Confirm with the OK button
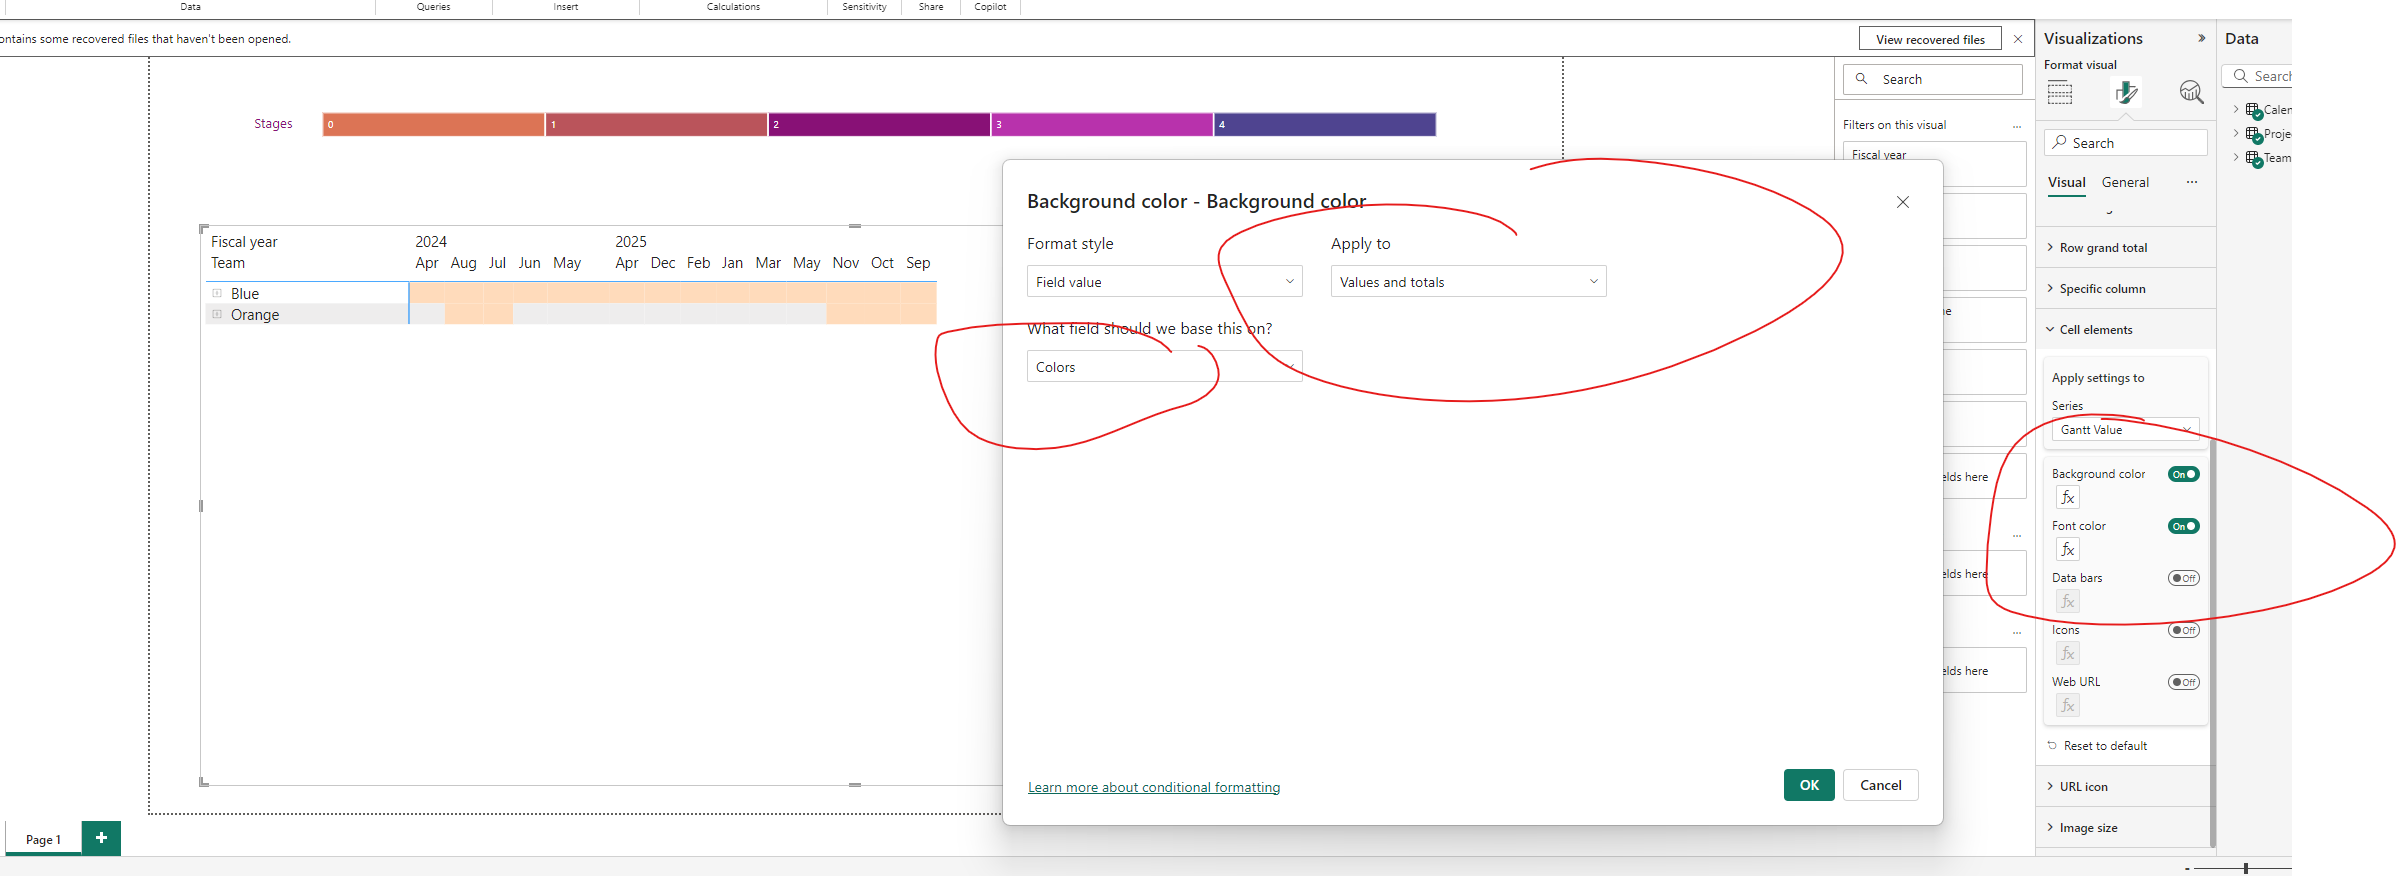Viewport: 2399px width, 876px height. [1809, 785]
